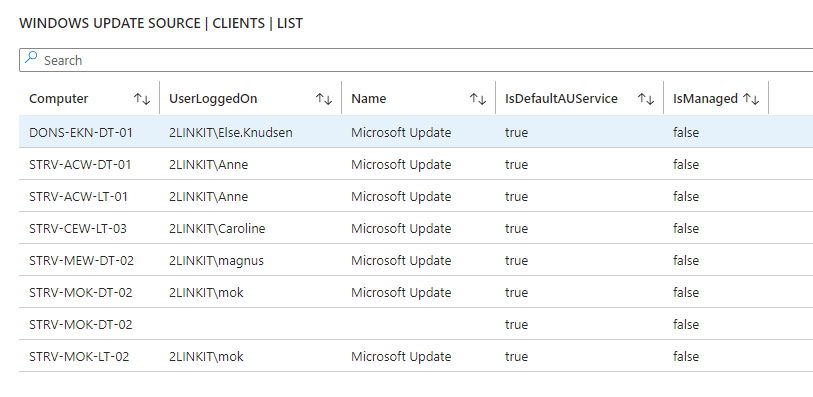
Task: Click the Name column header
Action: [369, 98]
